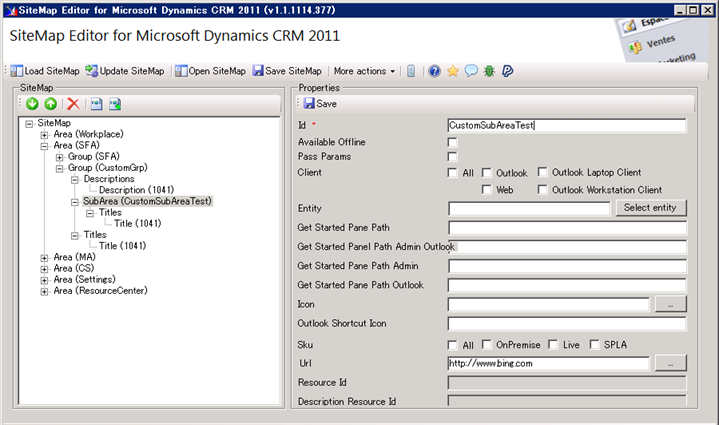Expand the Group (SFA) node
Viewport: 719px width, 425px height.
[x=59, y=157]
